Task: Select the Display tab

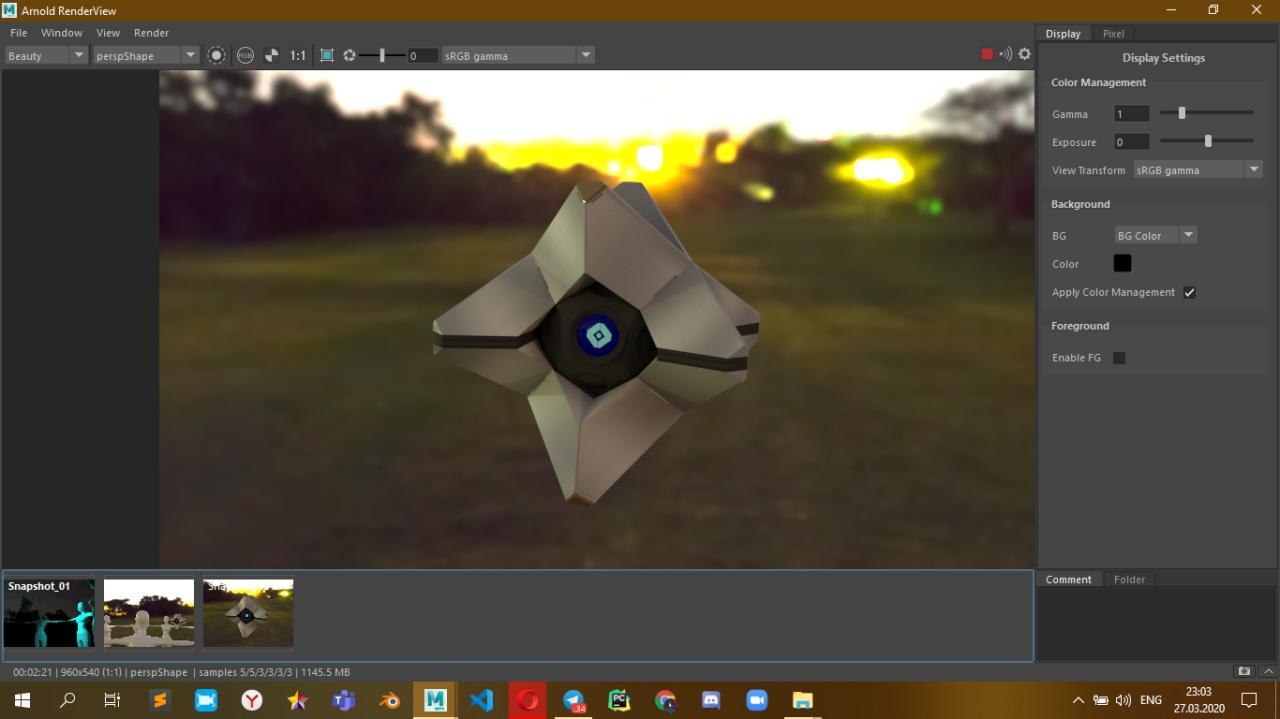Action: [x=1063, y=34]
